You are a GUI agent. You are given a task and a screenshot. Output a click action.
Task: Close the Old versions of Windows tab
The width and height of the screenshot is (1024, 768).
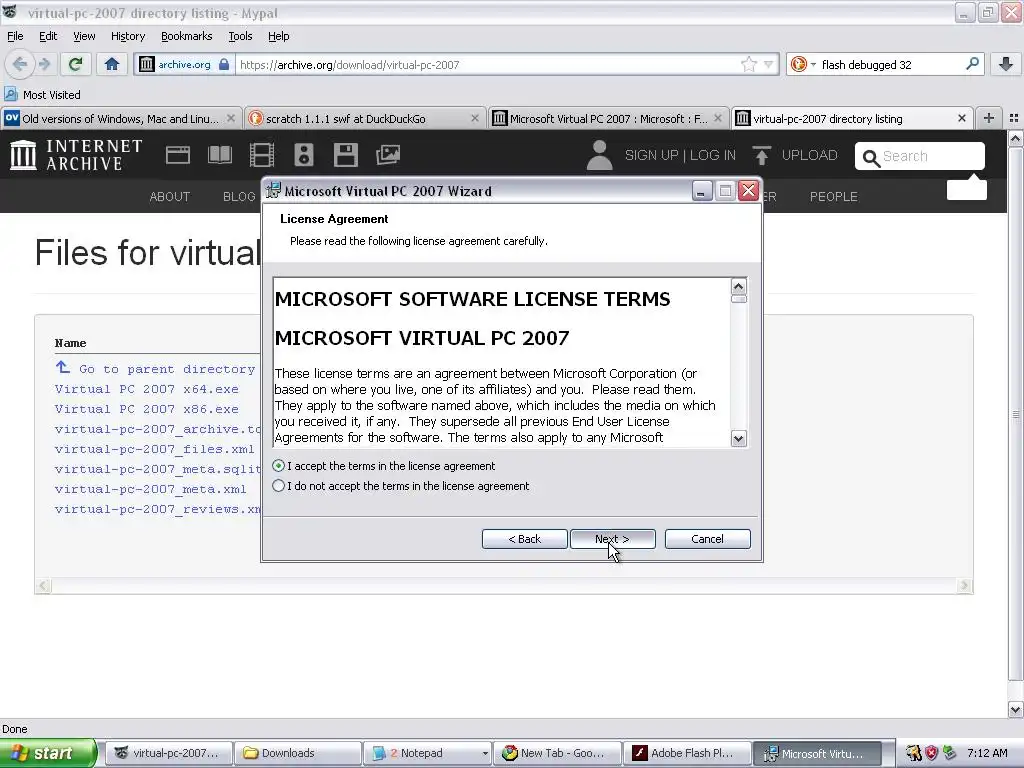pyautogui.click(x=231, y=118)
